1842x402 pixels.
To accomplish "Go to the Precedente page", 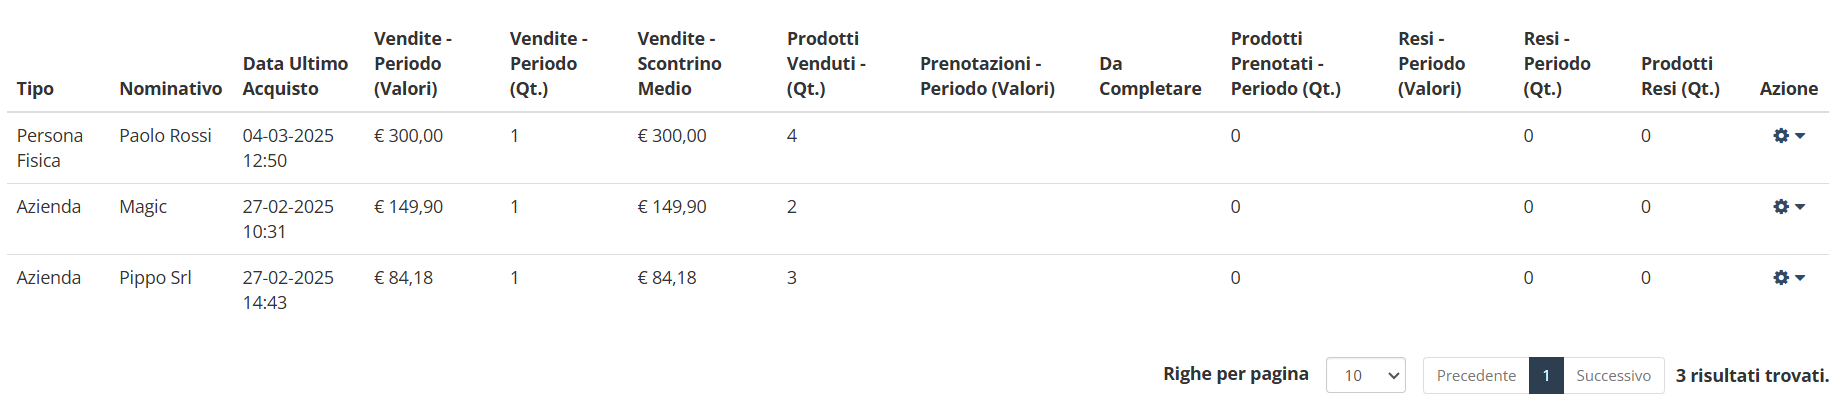I will (1476, 376).
